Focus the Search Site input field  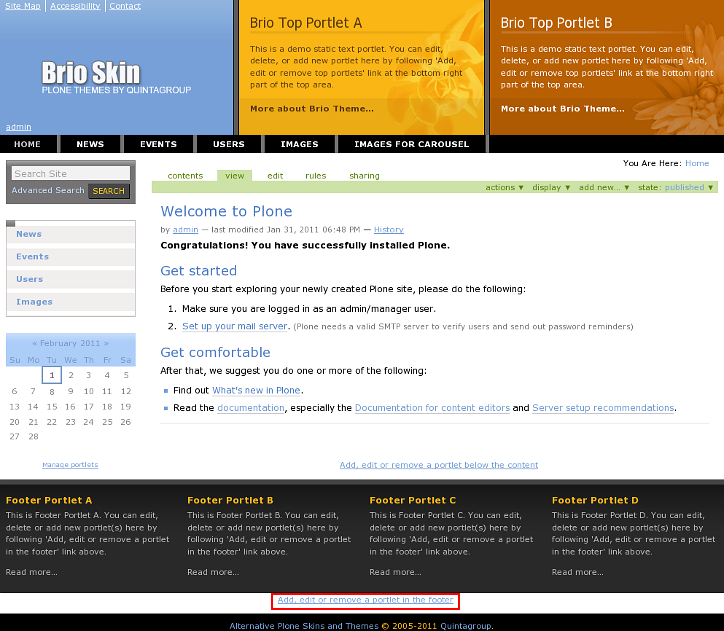pyautogui.click(x=71, y=174)
